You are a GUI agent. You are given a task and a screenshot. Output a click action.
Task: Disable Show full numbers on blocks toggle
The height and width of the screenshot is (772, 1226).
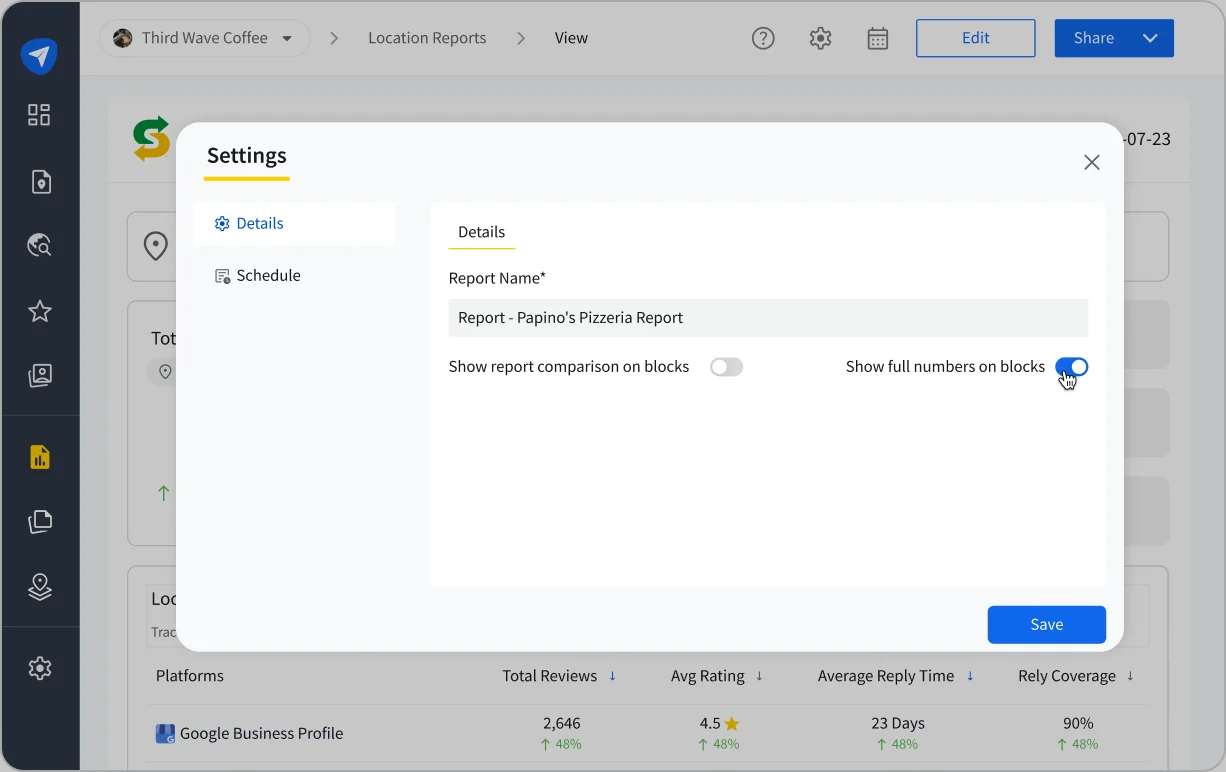tap(1072, 367)
